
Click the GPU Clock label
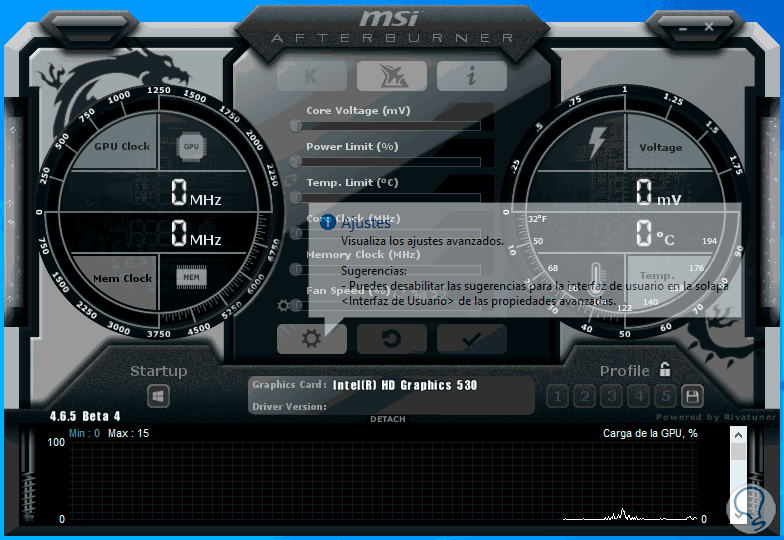122,146
